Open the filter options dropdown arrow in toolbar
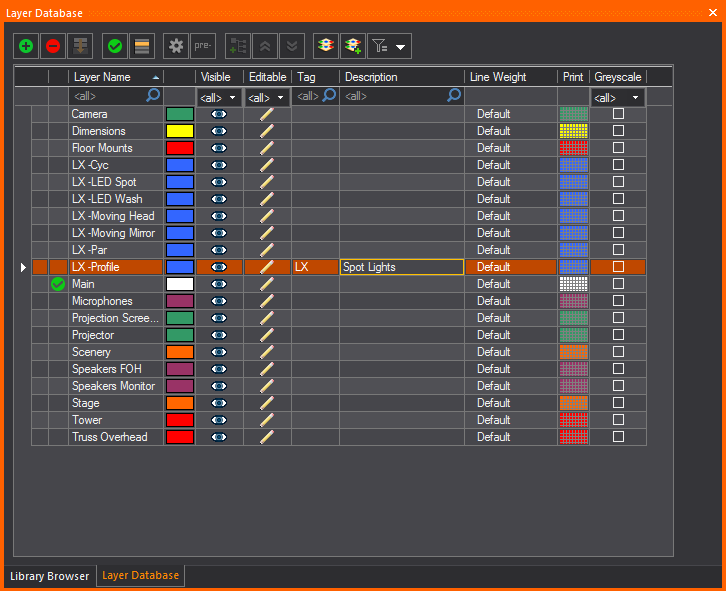The image size is (726, 591). (x=401, y=47)
